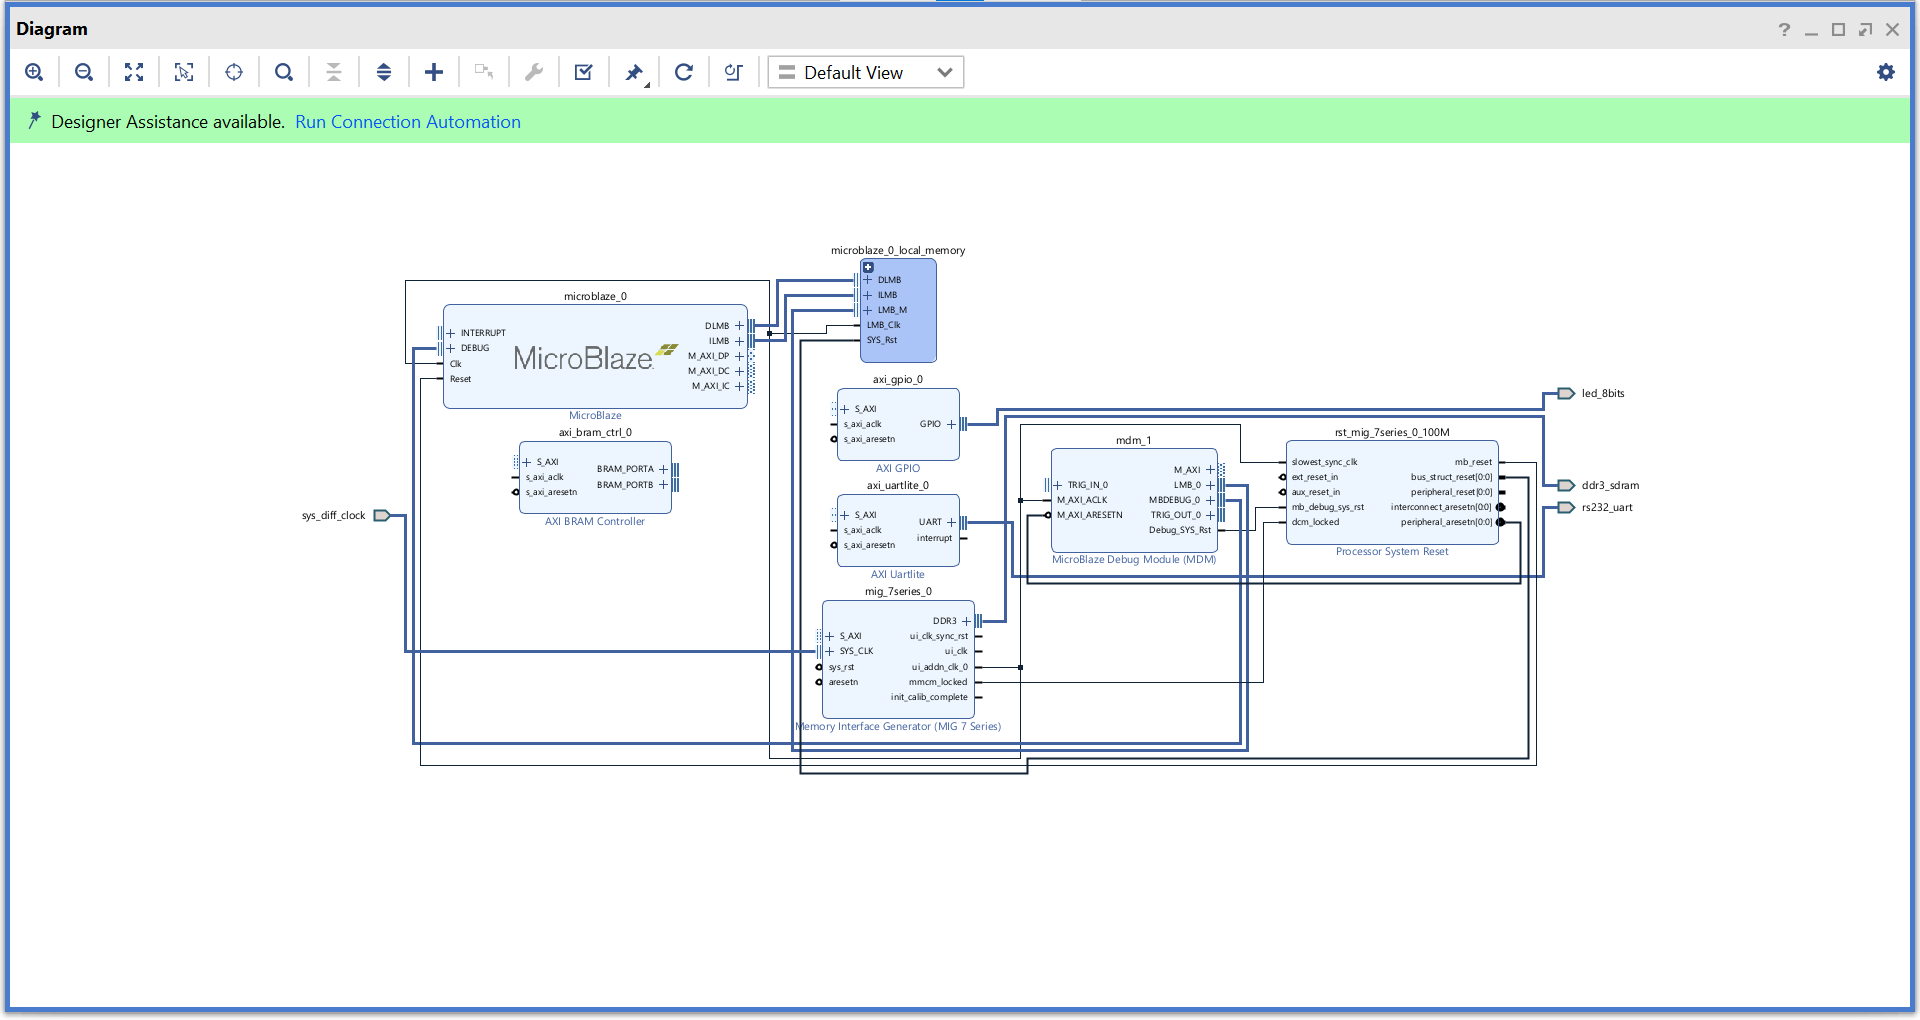Screen dimensions: 1920x1020
Task: Float the Diagram window
Action: [1865, 29]
